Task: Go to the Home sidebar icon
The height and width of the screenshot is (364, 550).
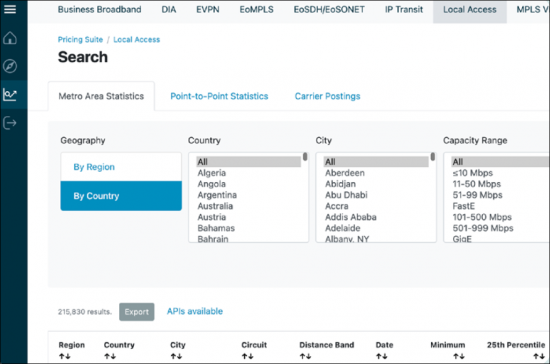Action: pos(10,38)
